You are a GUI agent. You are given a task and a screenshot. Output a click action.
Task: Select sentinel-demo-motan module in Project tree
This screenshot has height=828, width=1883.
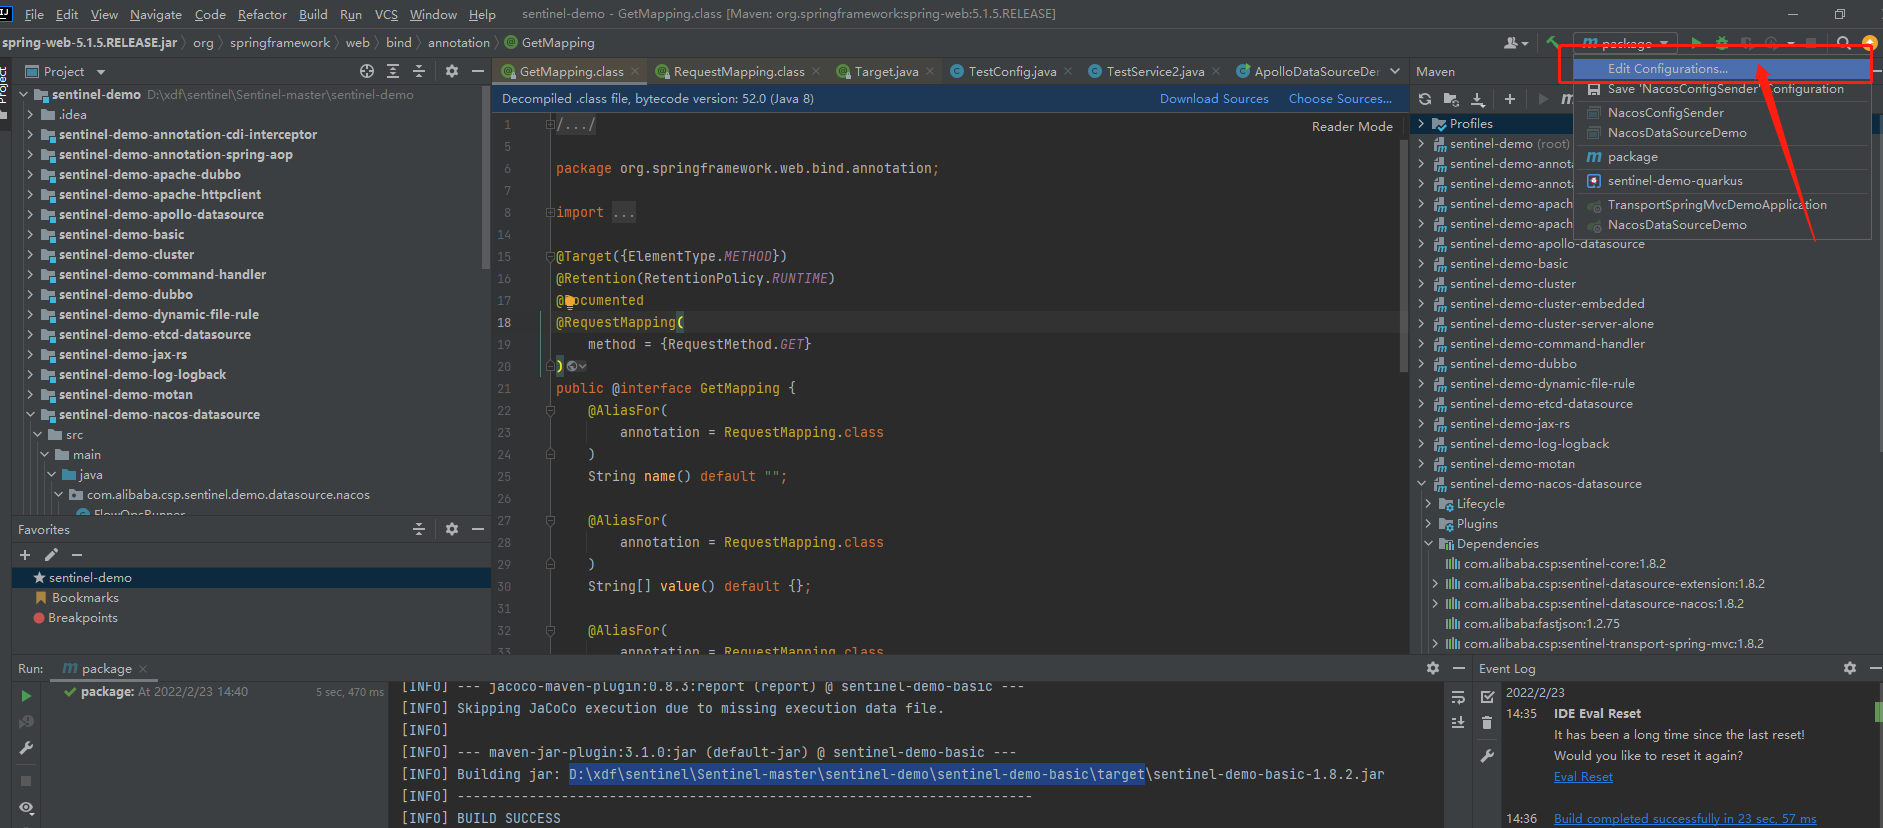[x=125, y=395]
